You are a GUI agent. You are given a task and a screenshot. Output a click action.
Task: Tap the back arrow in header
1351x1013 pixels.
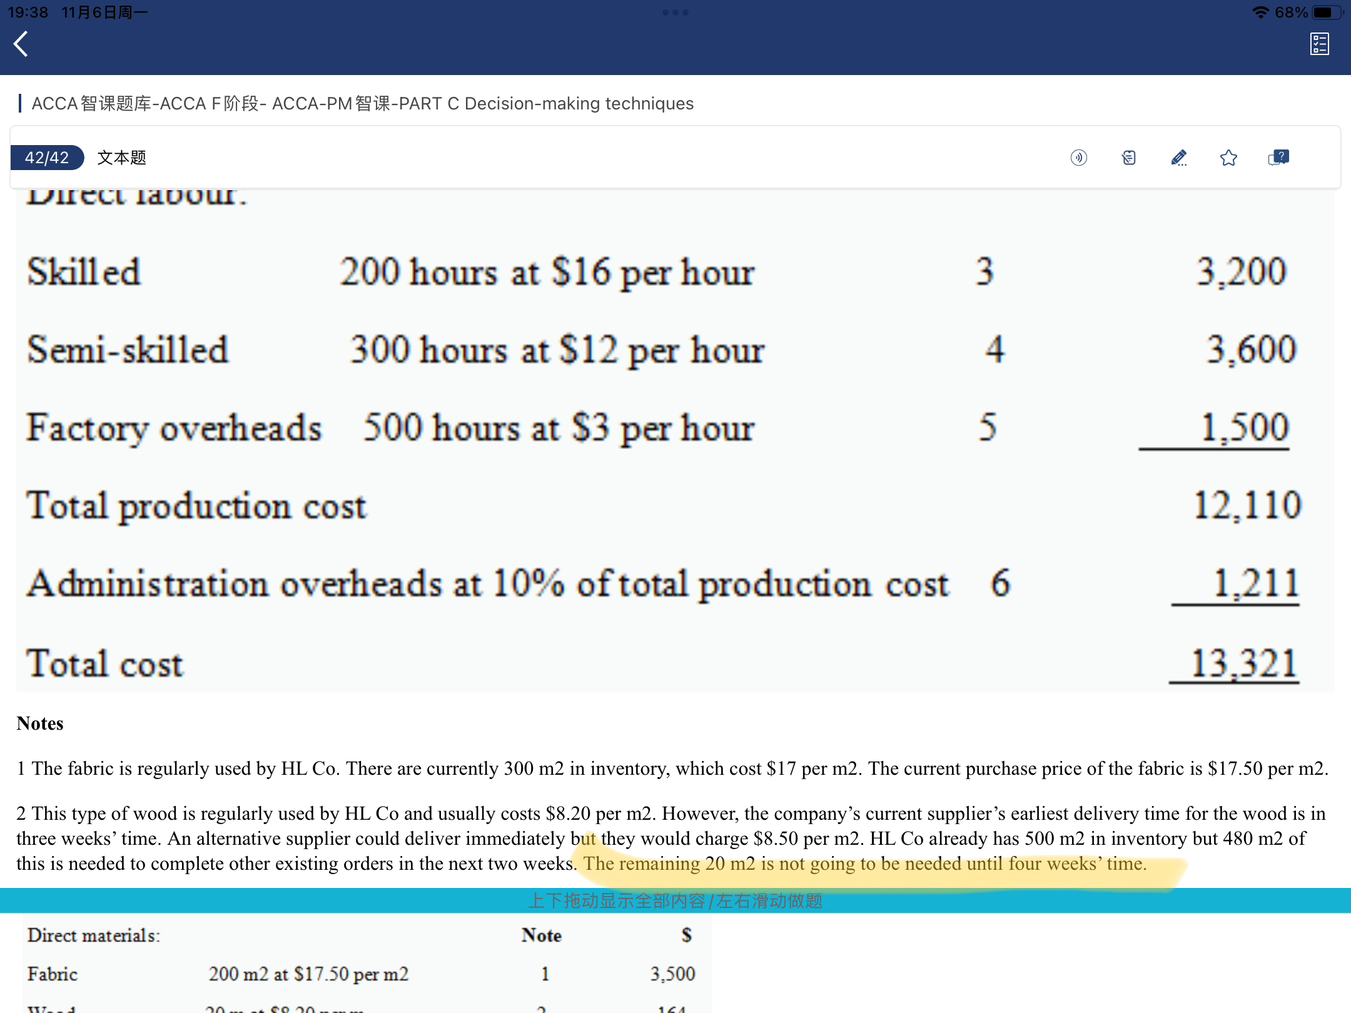[21, 44]
